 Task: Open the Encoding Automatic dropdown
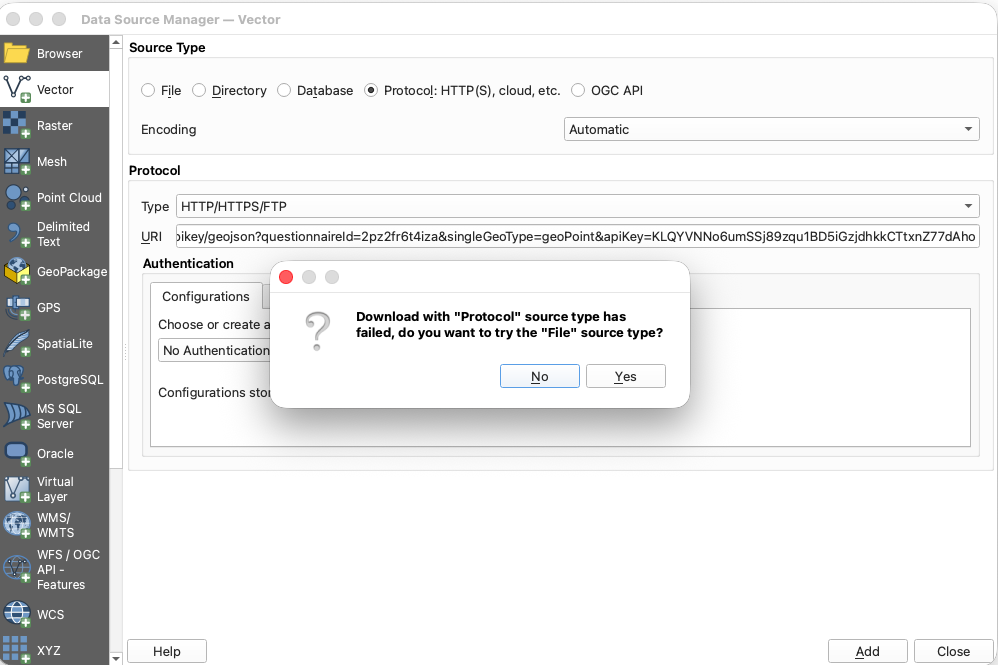coord(771,129)
